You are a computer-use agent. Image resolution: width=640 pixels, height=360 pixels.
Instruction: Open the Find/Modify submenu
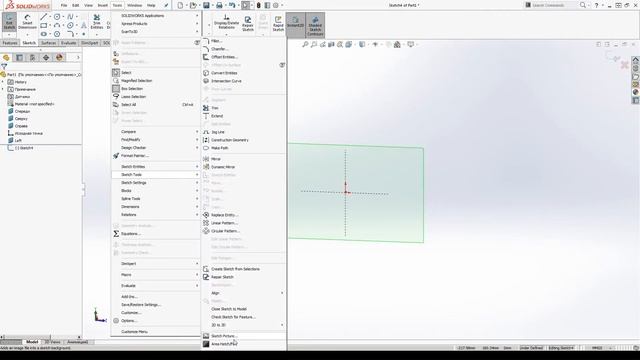click(x=156, y=140)
